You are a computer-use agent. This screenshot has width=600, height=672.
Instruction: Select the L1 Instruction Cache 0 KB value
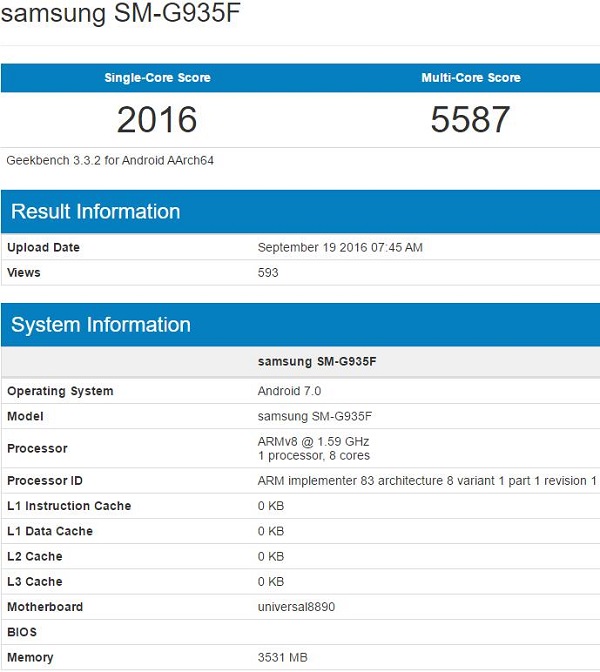[271, 506]
